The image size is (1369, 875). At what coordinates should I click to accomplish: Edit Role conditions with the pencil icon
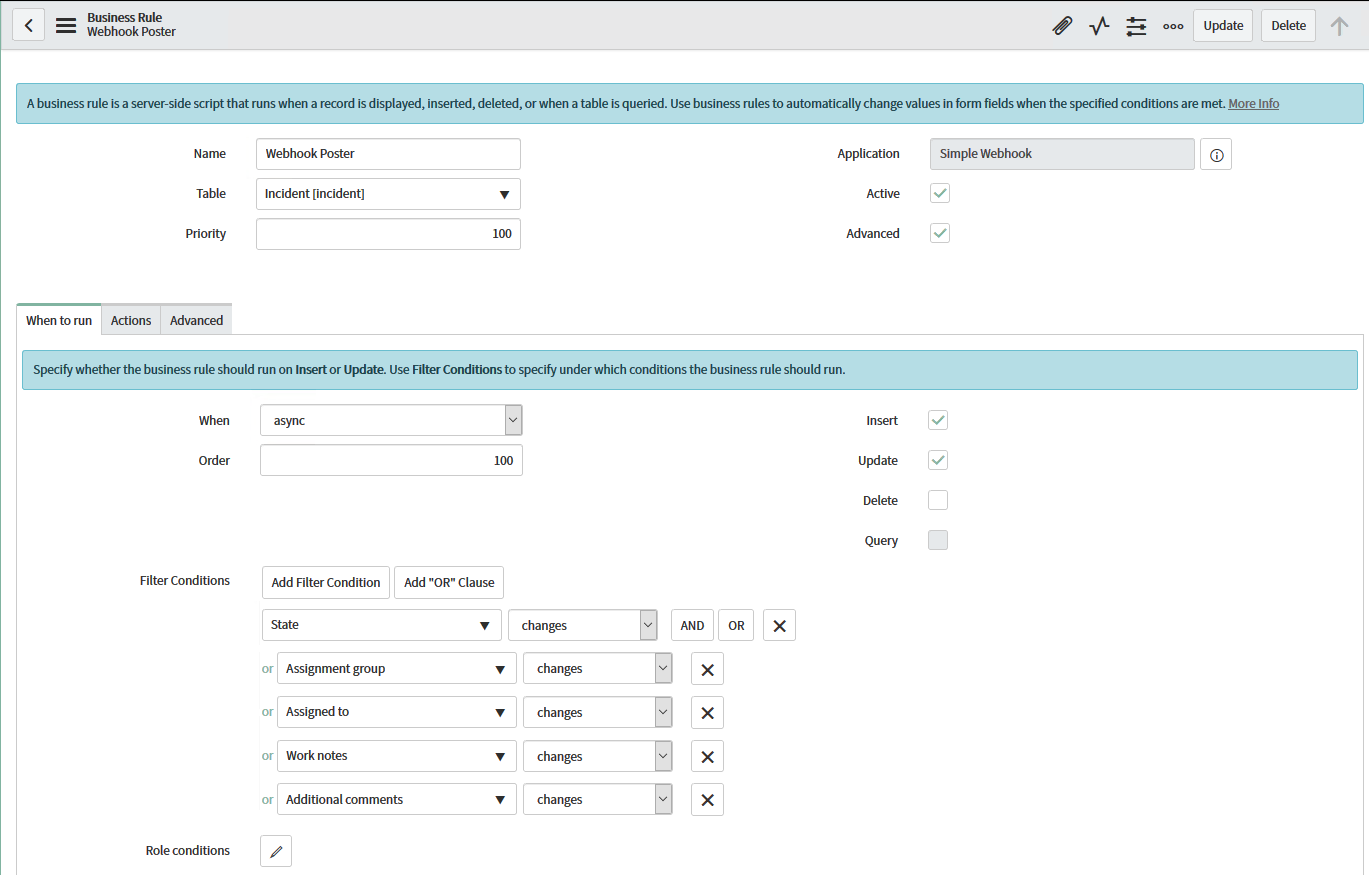275,850
